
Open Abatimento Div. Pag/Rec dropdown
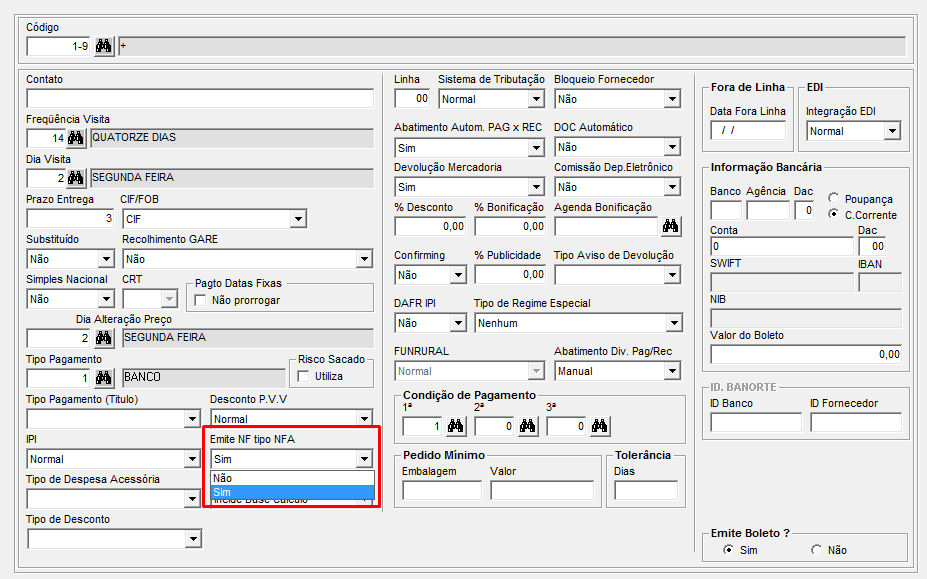tap(672, 371)
